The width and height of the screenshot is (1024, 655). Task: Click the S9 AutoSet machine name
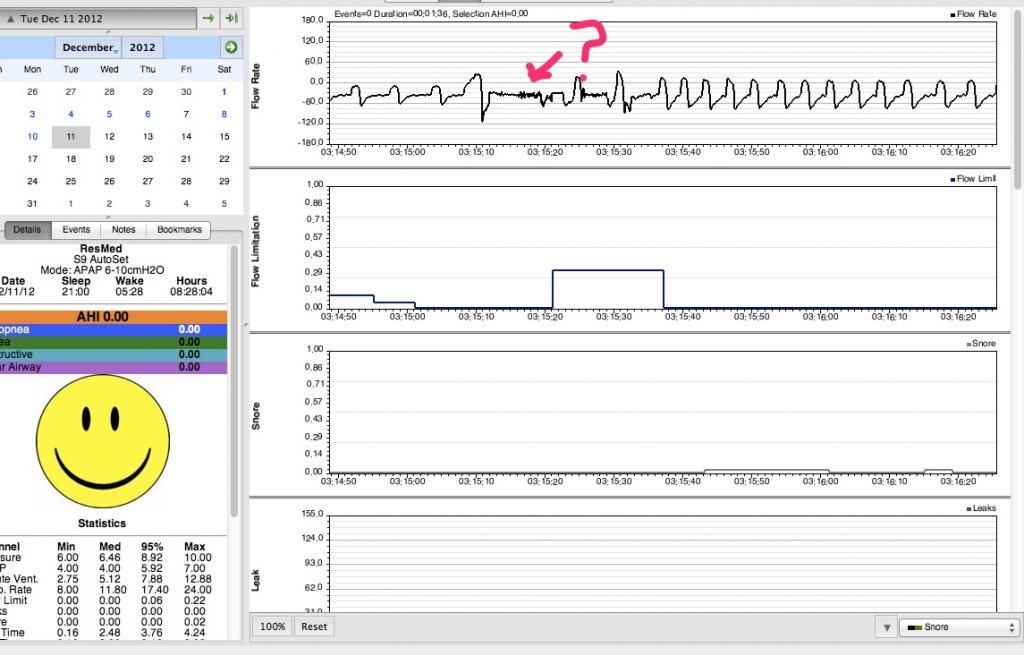pyautogui.click(x=101, y=259)
